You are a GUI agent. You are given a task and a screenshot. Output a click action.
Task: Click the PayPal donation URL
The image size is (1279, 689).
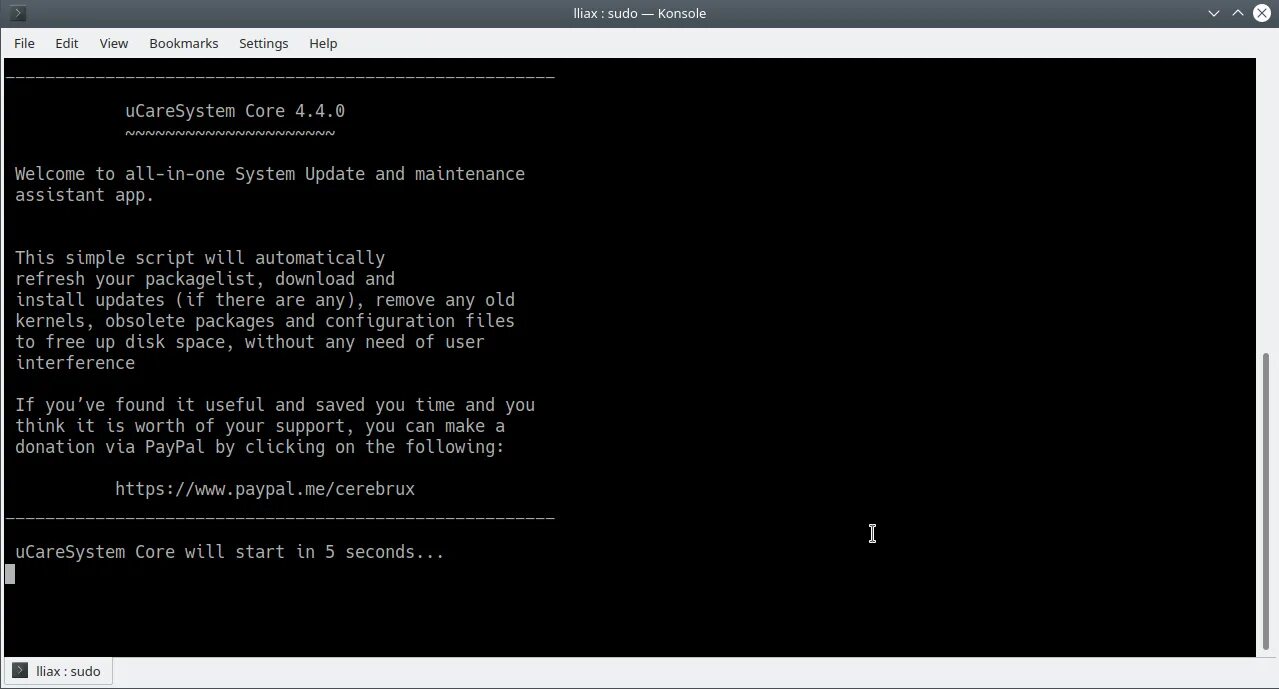pos(265,489)
